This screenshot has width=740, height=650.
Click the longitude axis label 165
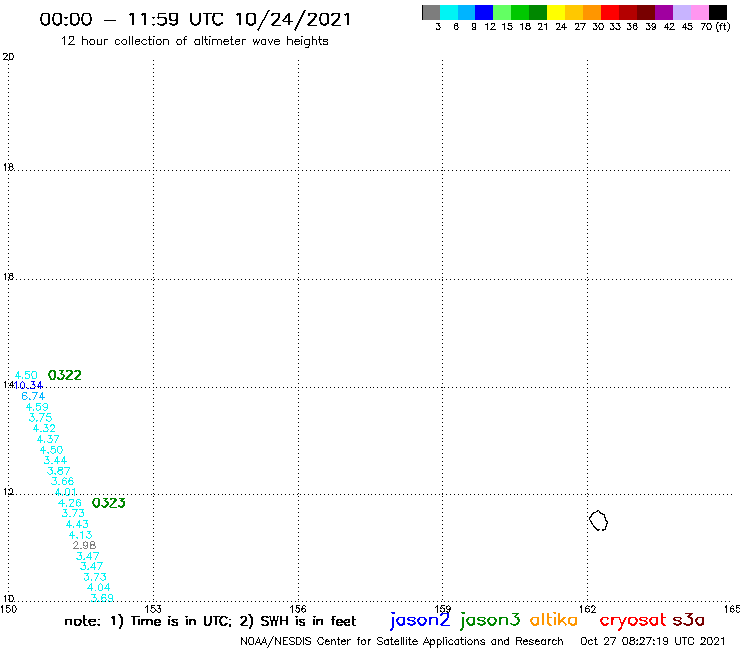tap(732, 609)
